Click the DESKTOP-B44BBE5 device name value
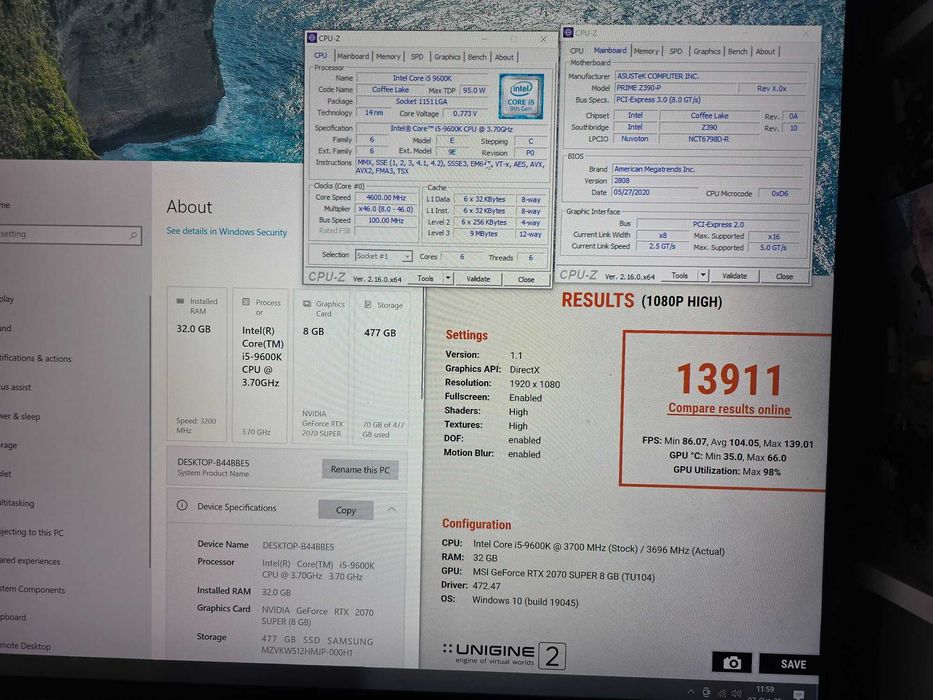Viewport: 933px width, 700px height. (x=298, y=546)
